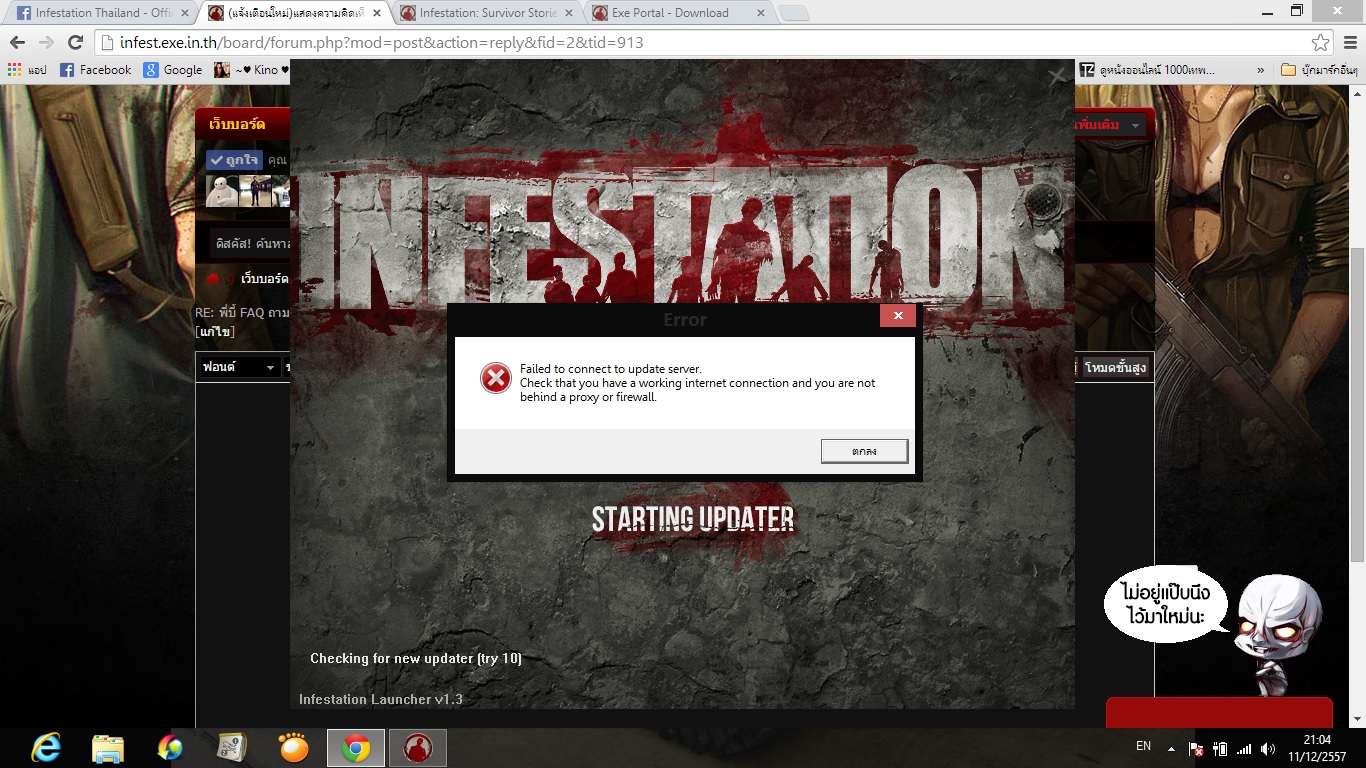Reload the current page in Chrome
This screenshot has width=1366, height=768.
pyautogui.click(x=75, y=42)
